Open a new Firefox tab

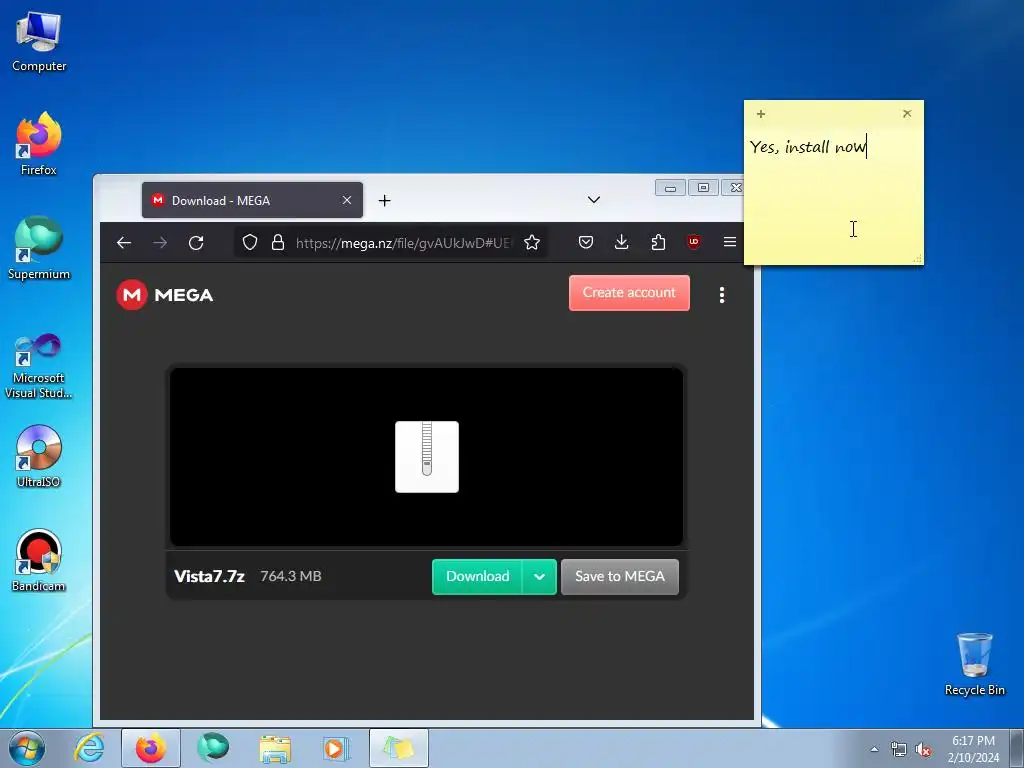click(x=385, y=200)
